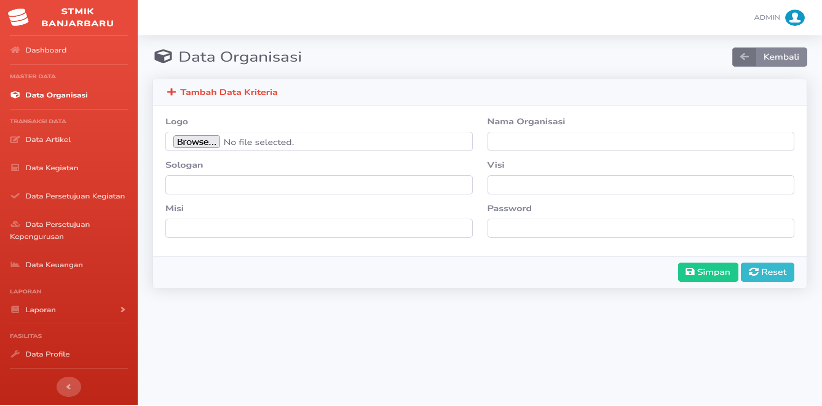Viewport: 822px width, 406px height.
Task: Click the Data Keuangan chart icon
Action: 15,265
